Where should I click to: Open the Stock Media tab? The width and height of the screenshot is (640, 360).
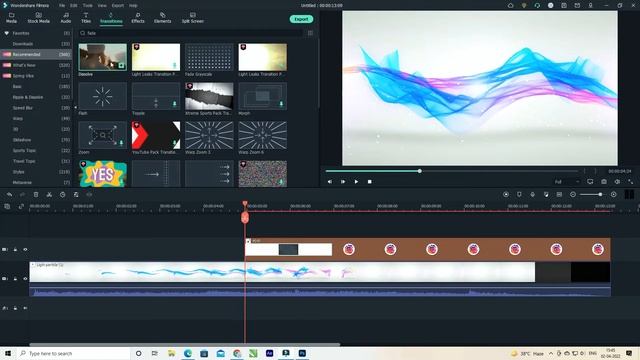point(38,18)
